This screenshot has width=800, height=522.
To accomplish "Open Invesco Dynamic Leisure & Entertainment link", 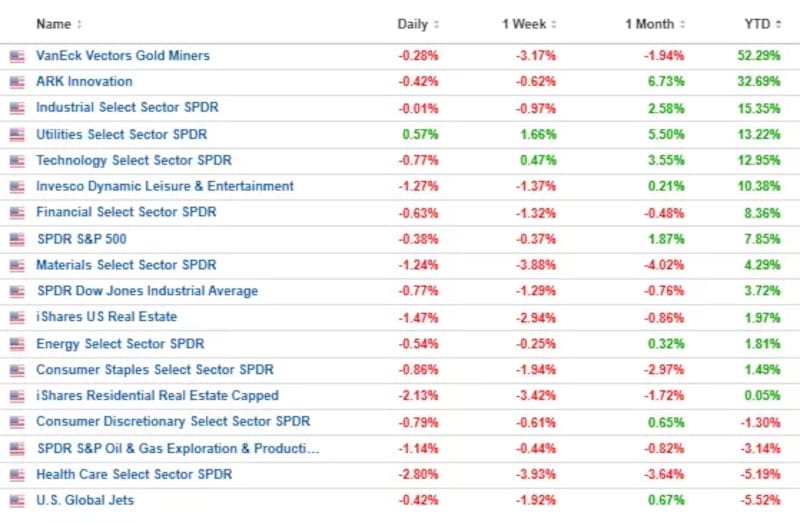I will [165, 186].
